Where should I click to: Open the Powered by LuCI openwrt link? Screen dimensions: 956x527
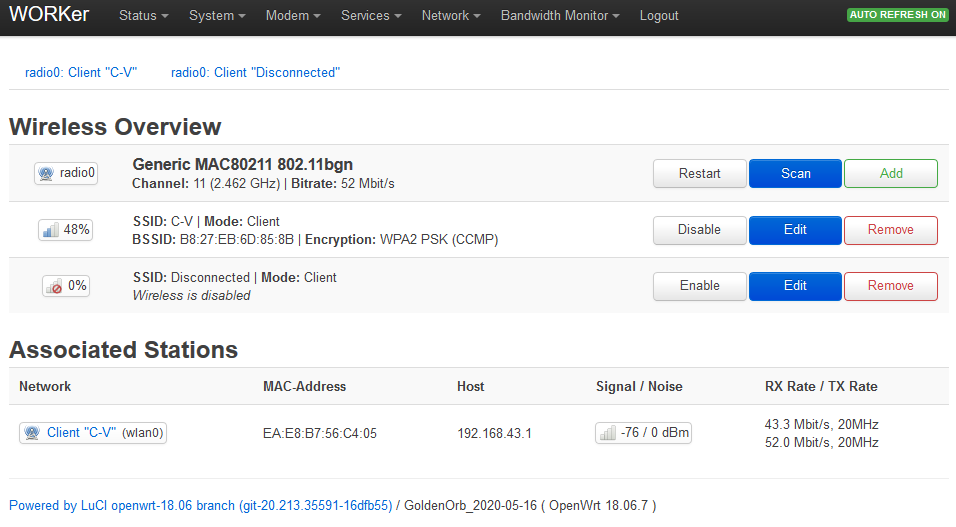coord(200,506)
